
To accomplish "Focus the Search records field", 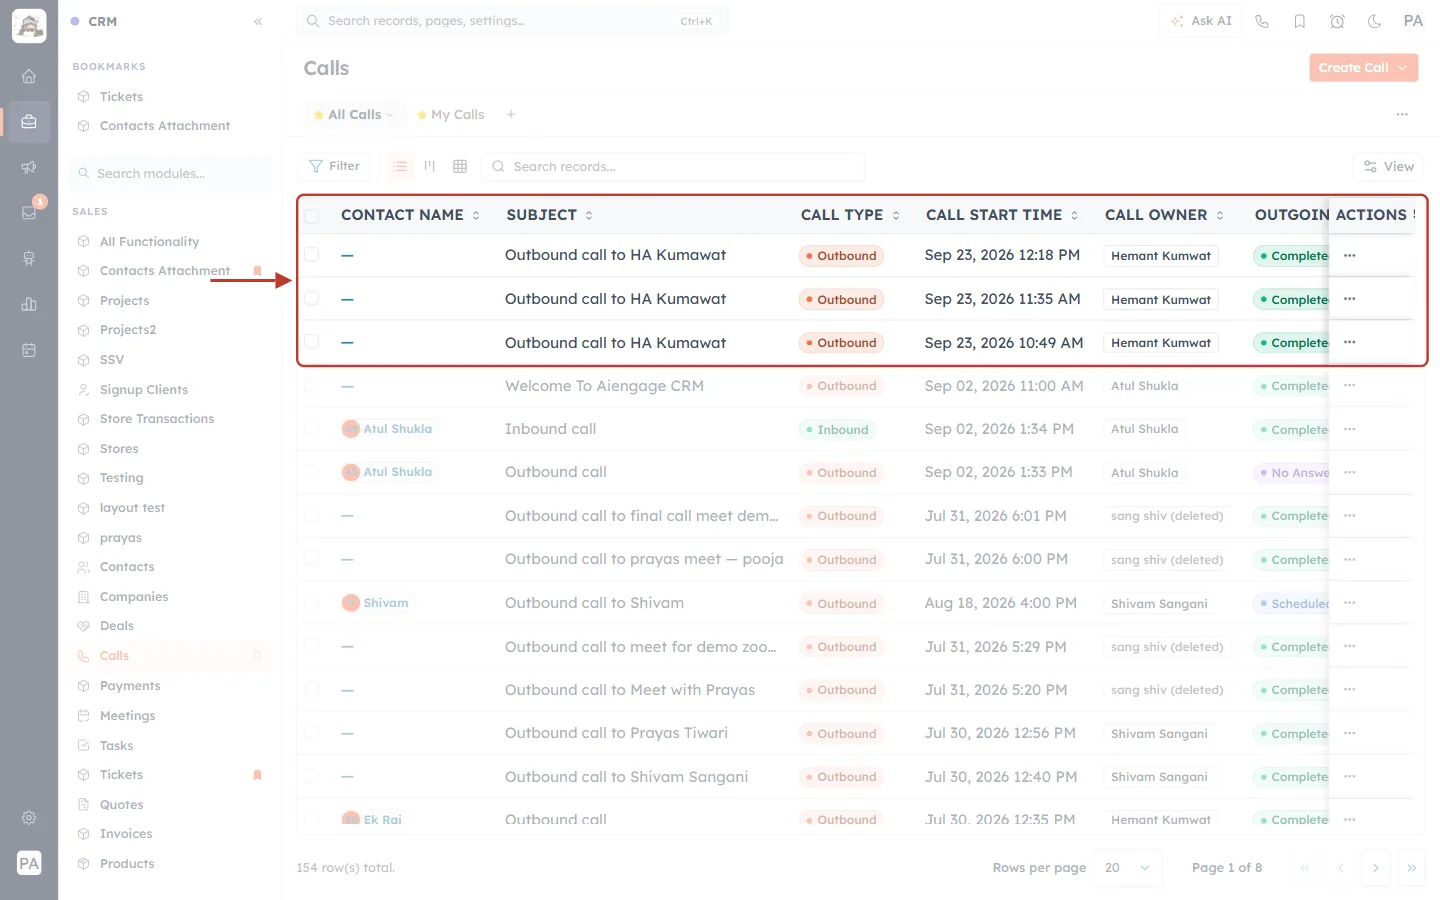I will (x=672, y=166).
